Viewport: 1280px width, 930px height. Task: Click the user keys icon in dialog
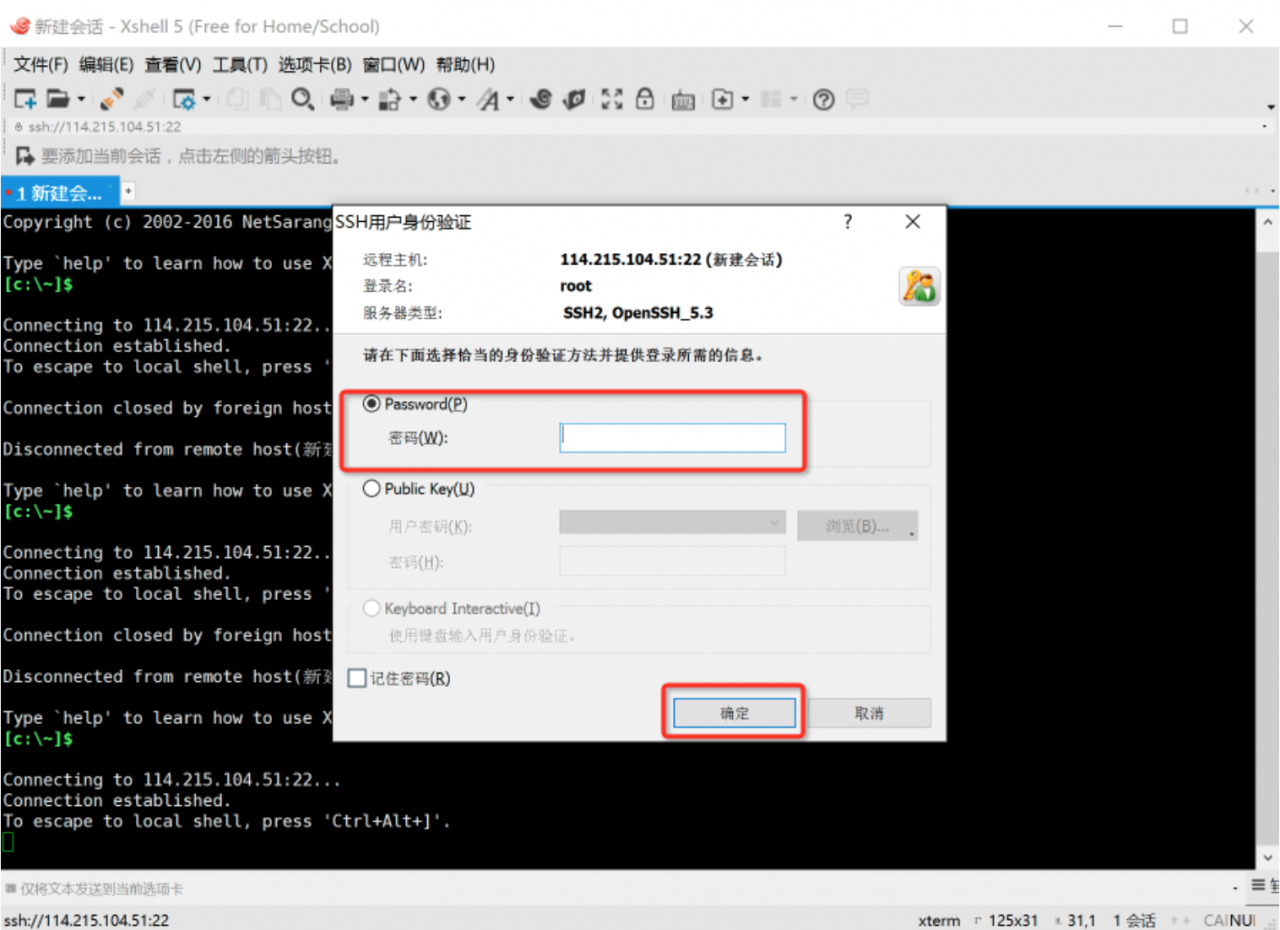(x=919, y=286)
